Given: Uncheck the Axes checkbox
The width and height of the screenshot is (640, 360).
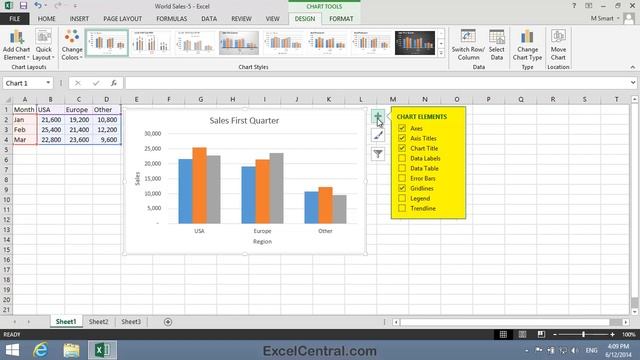Looking at the screenshot, I should (402, 128).
